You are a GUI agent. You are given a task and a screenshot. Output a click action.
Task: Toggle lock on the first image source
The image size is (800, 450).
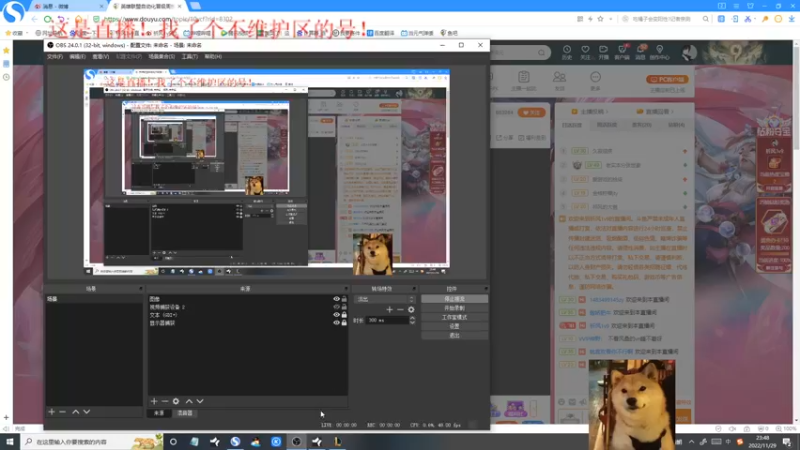click(344, 299)
